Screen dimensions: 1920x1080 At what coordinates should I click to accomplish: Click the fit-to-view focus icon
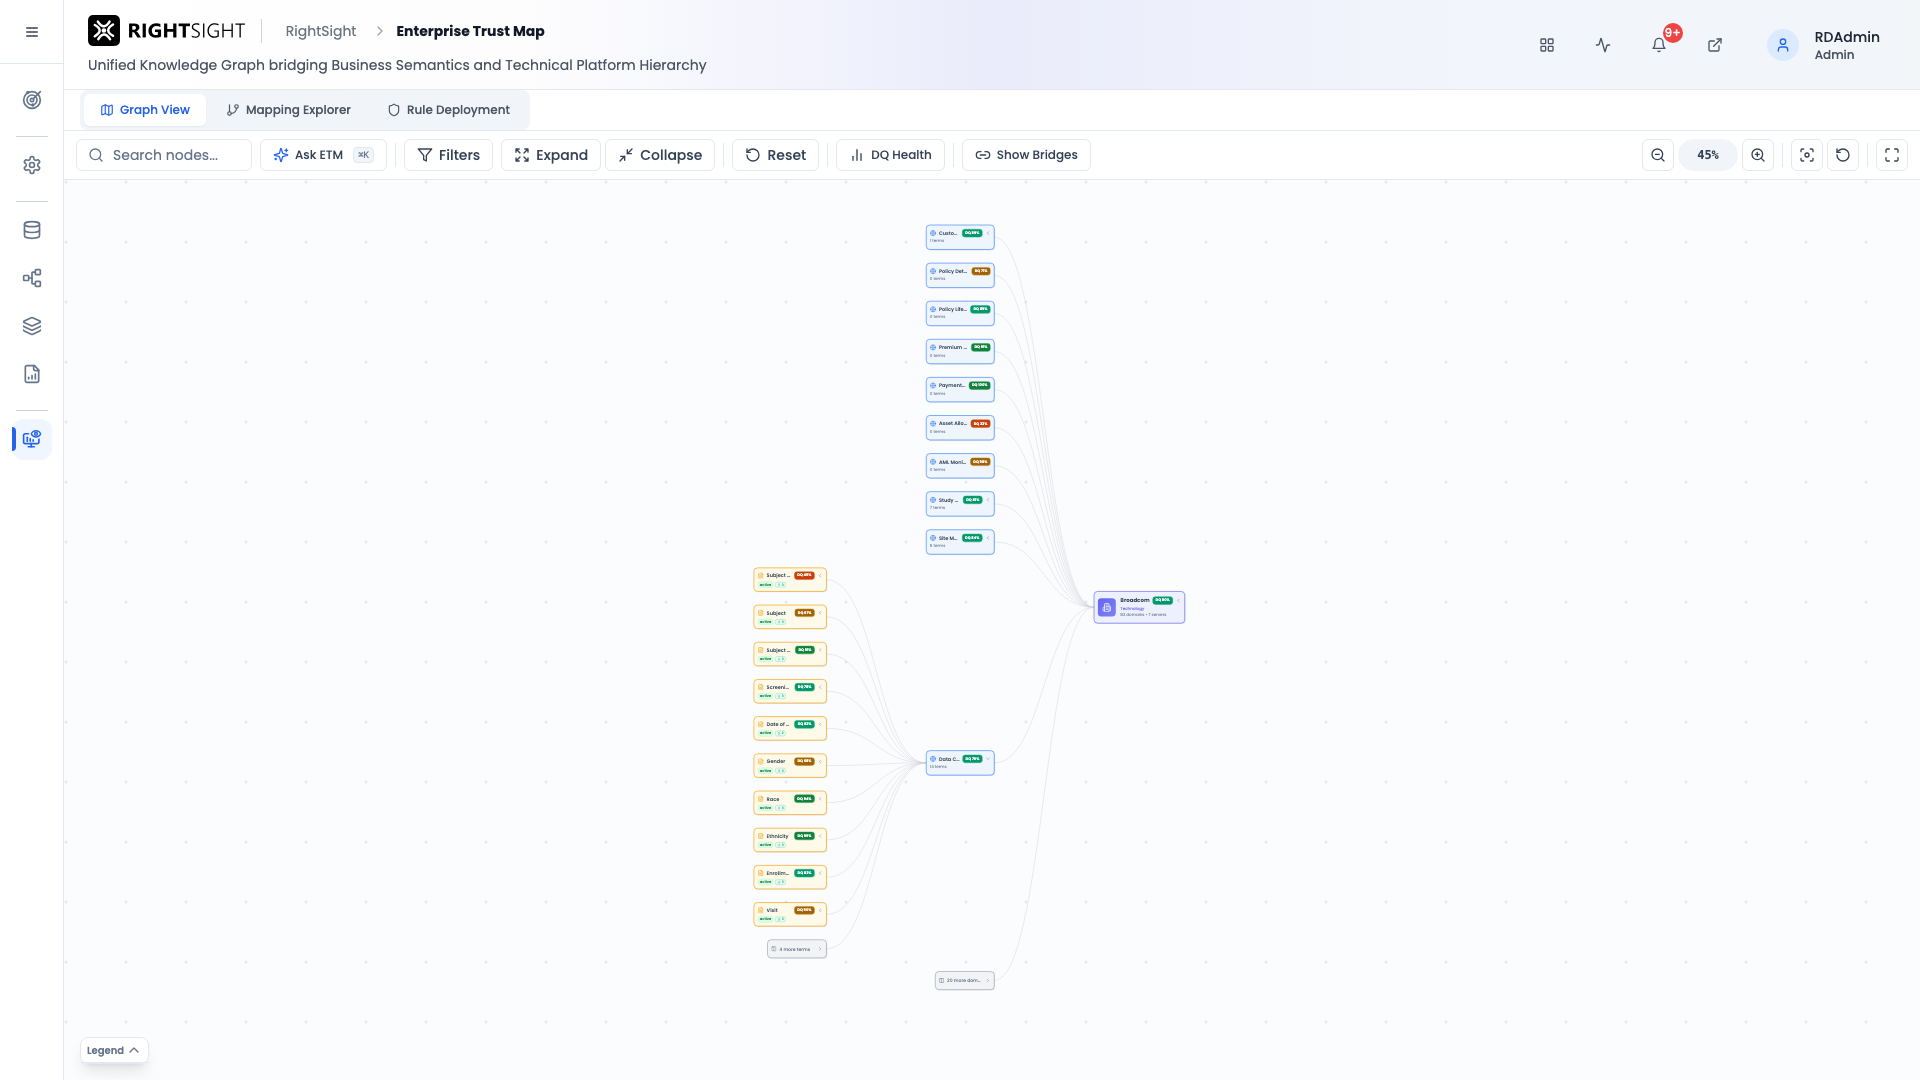coord(1807,155)
